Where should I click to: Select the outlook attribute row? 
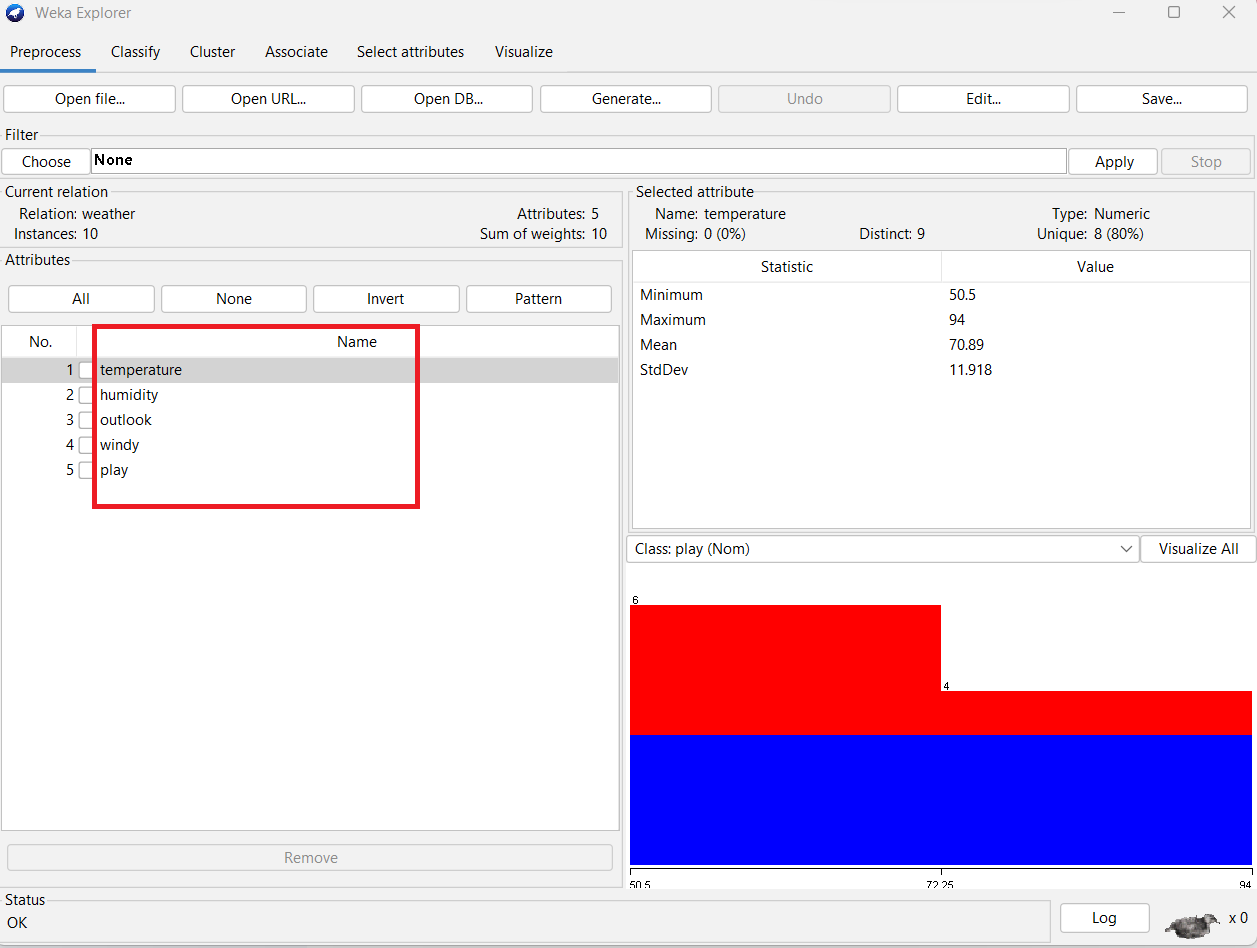pos(310,420)
